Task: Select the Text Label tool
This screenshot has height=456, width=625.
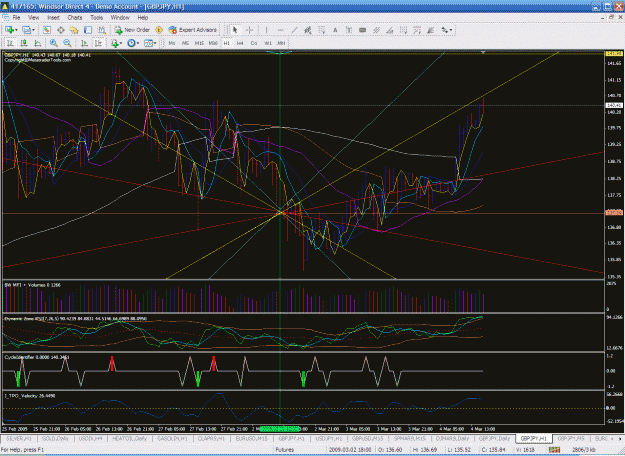Action: point(349,30)
